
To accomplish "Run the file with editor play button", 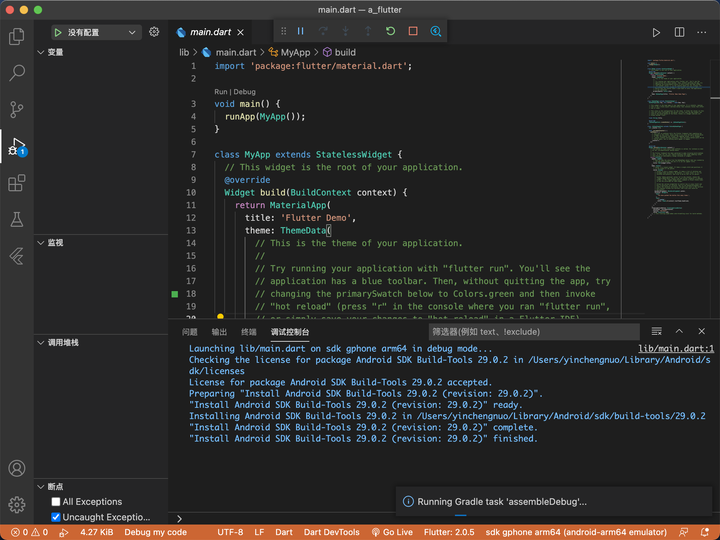I will (656, 33).
